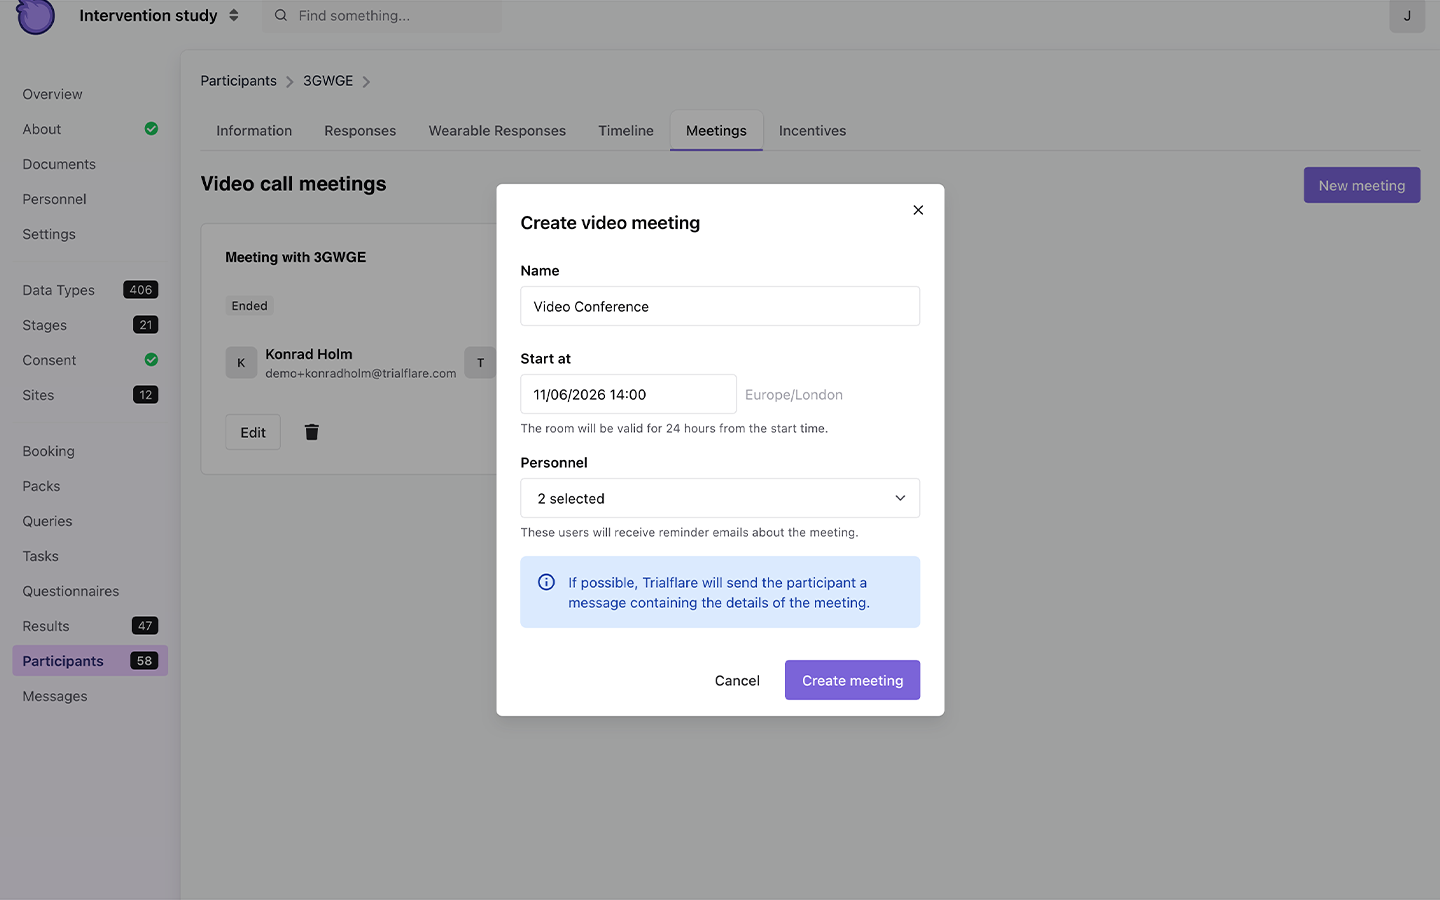The width and height of the screenshot is (1440, 900).
Task: Click the info icon in the blue notice
Action: [547, 582]
